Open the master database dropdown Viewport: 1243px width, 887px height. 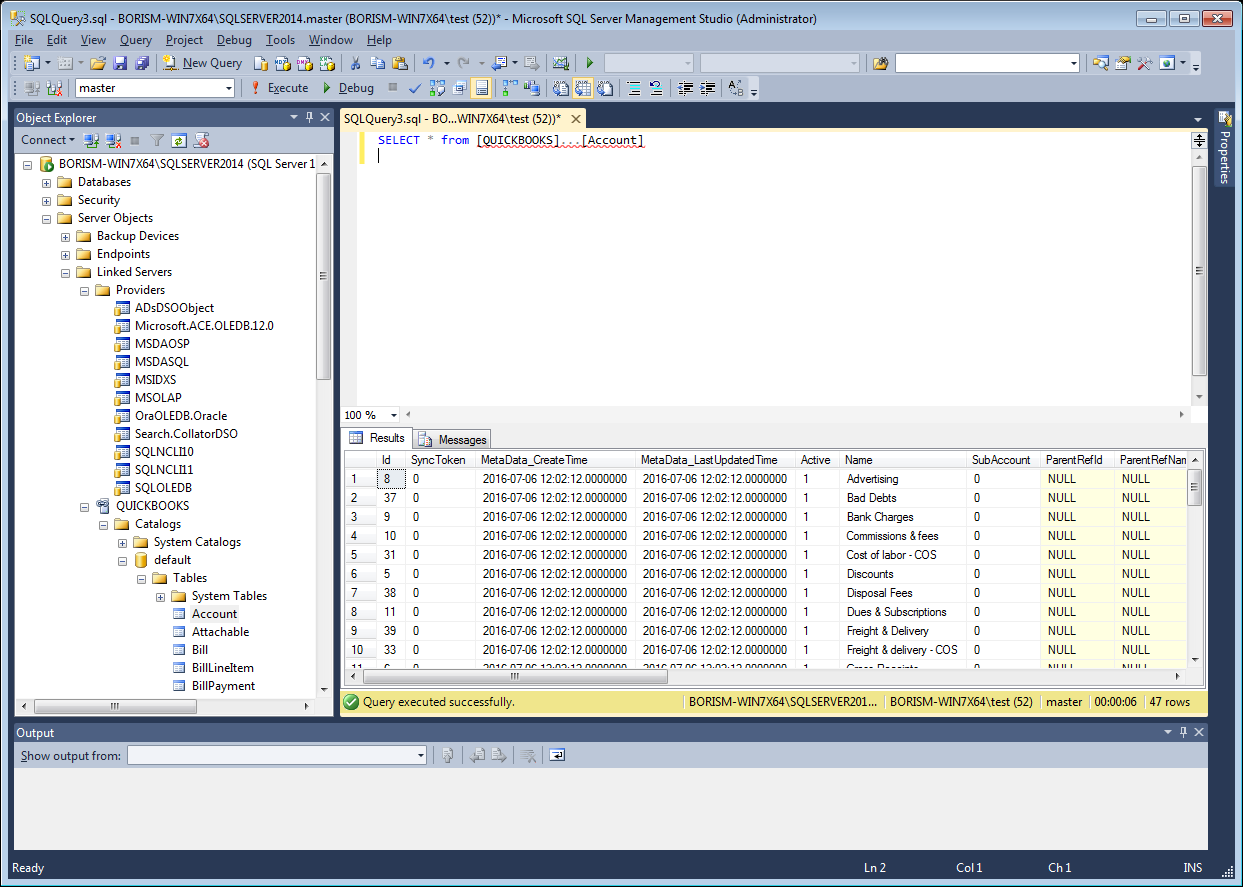click(x=229, y=88)
